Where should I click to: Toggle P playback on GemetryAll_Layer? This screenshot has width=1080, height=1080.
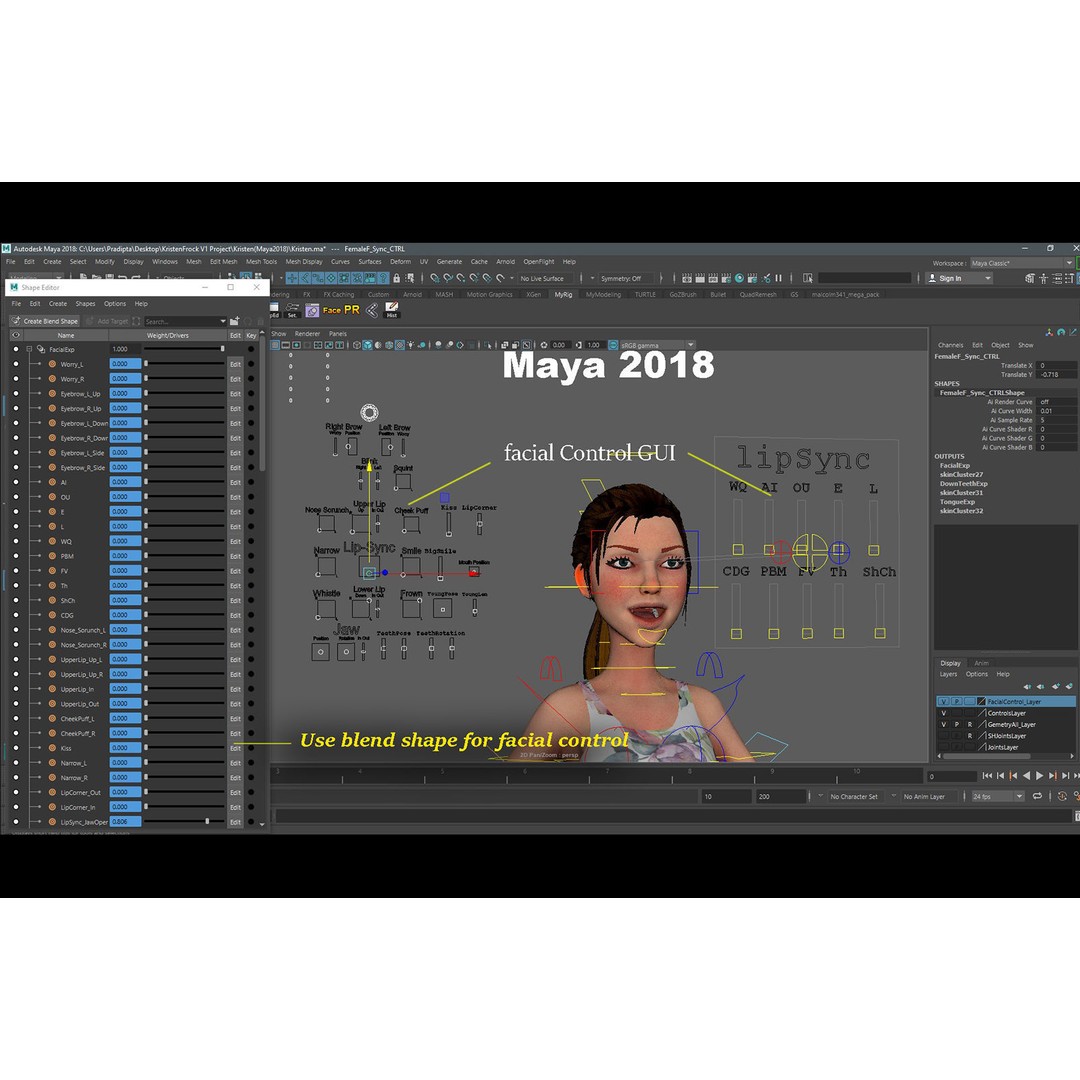pos(957,725)
